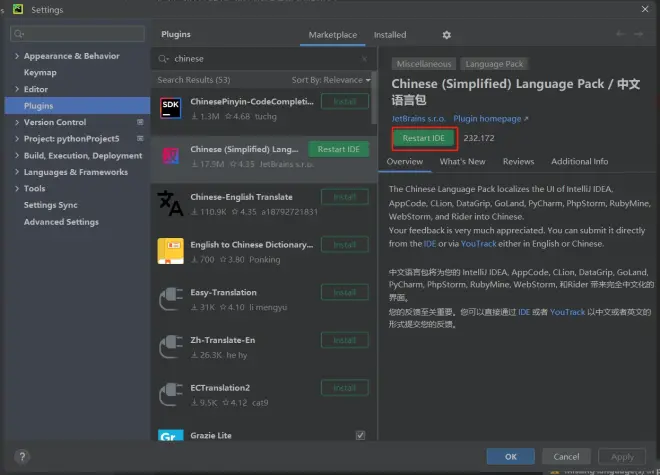Click the PyCharm logo in the title bar
660x475 pixels.
(x=18, y=9)
